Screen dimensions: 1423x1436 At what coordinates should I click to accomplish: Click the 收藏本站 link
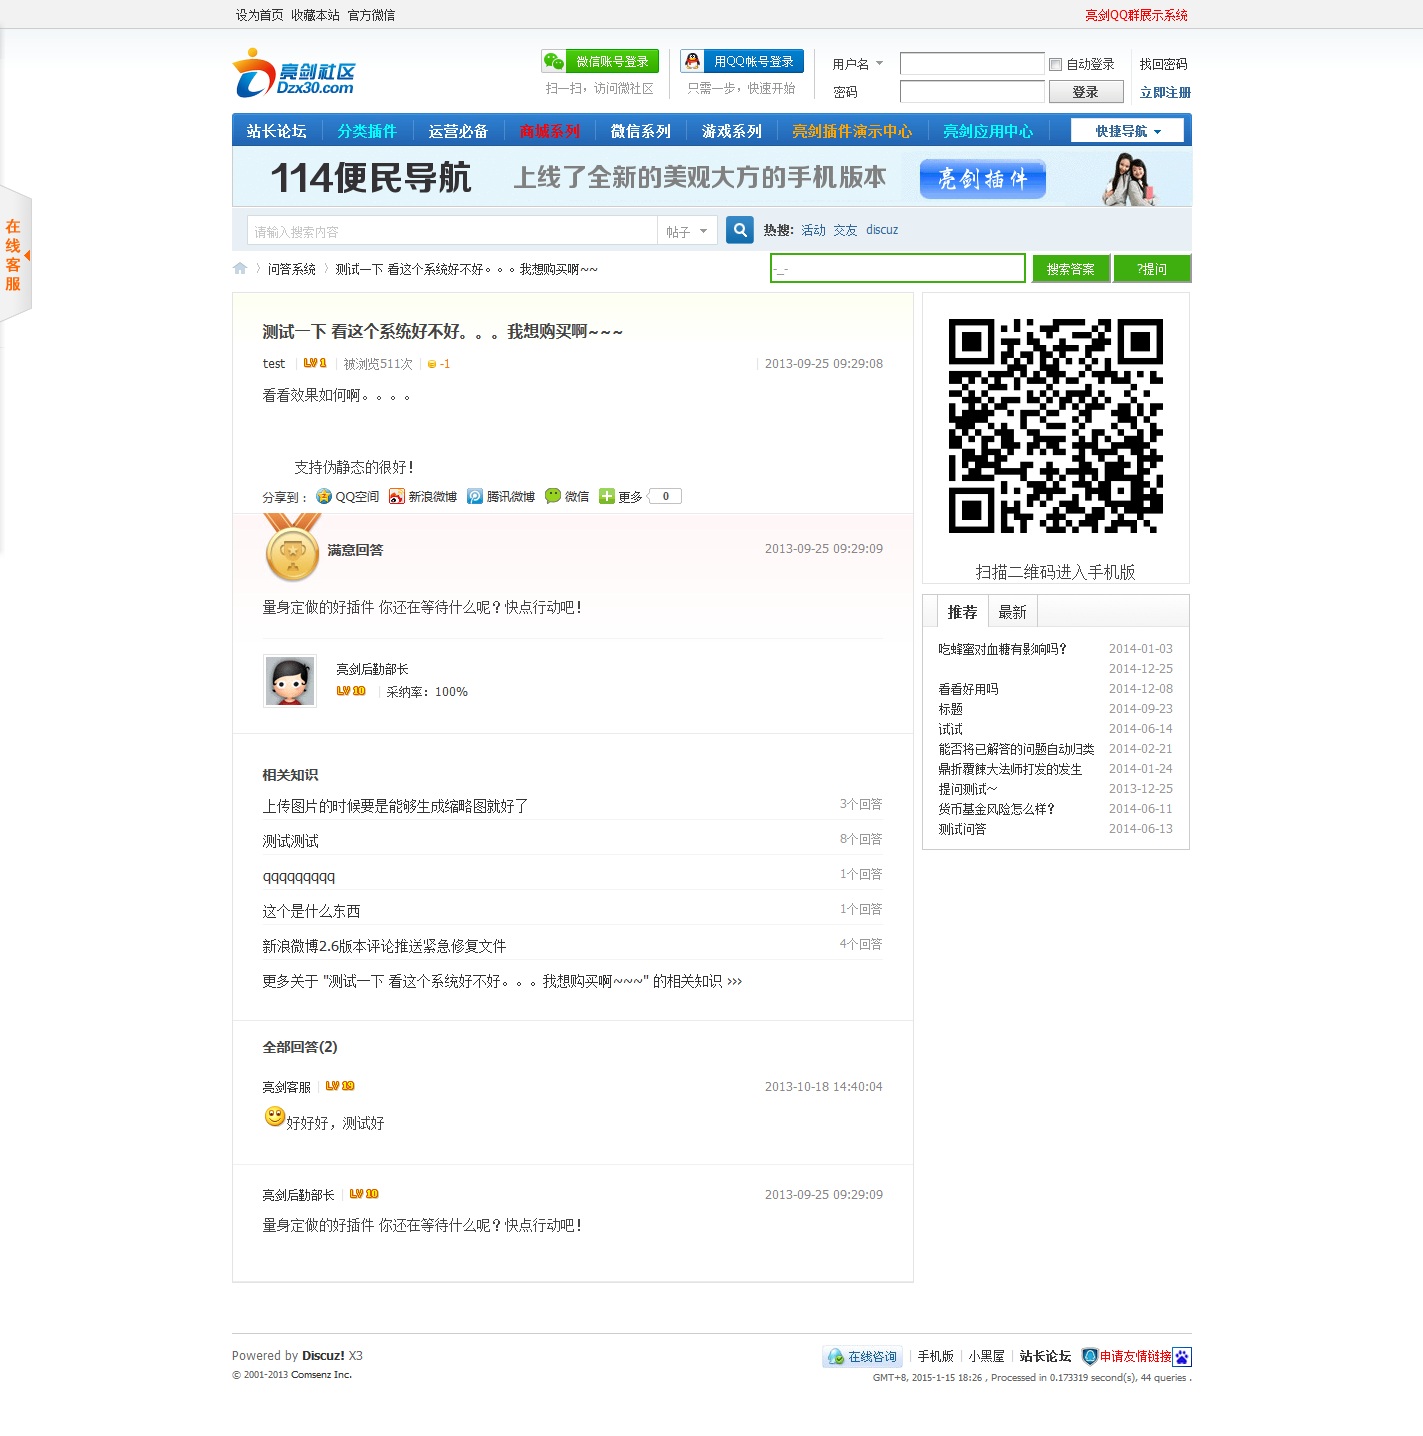pyautogui.click(x=315, y=15)
